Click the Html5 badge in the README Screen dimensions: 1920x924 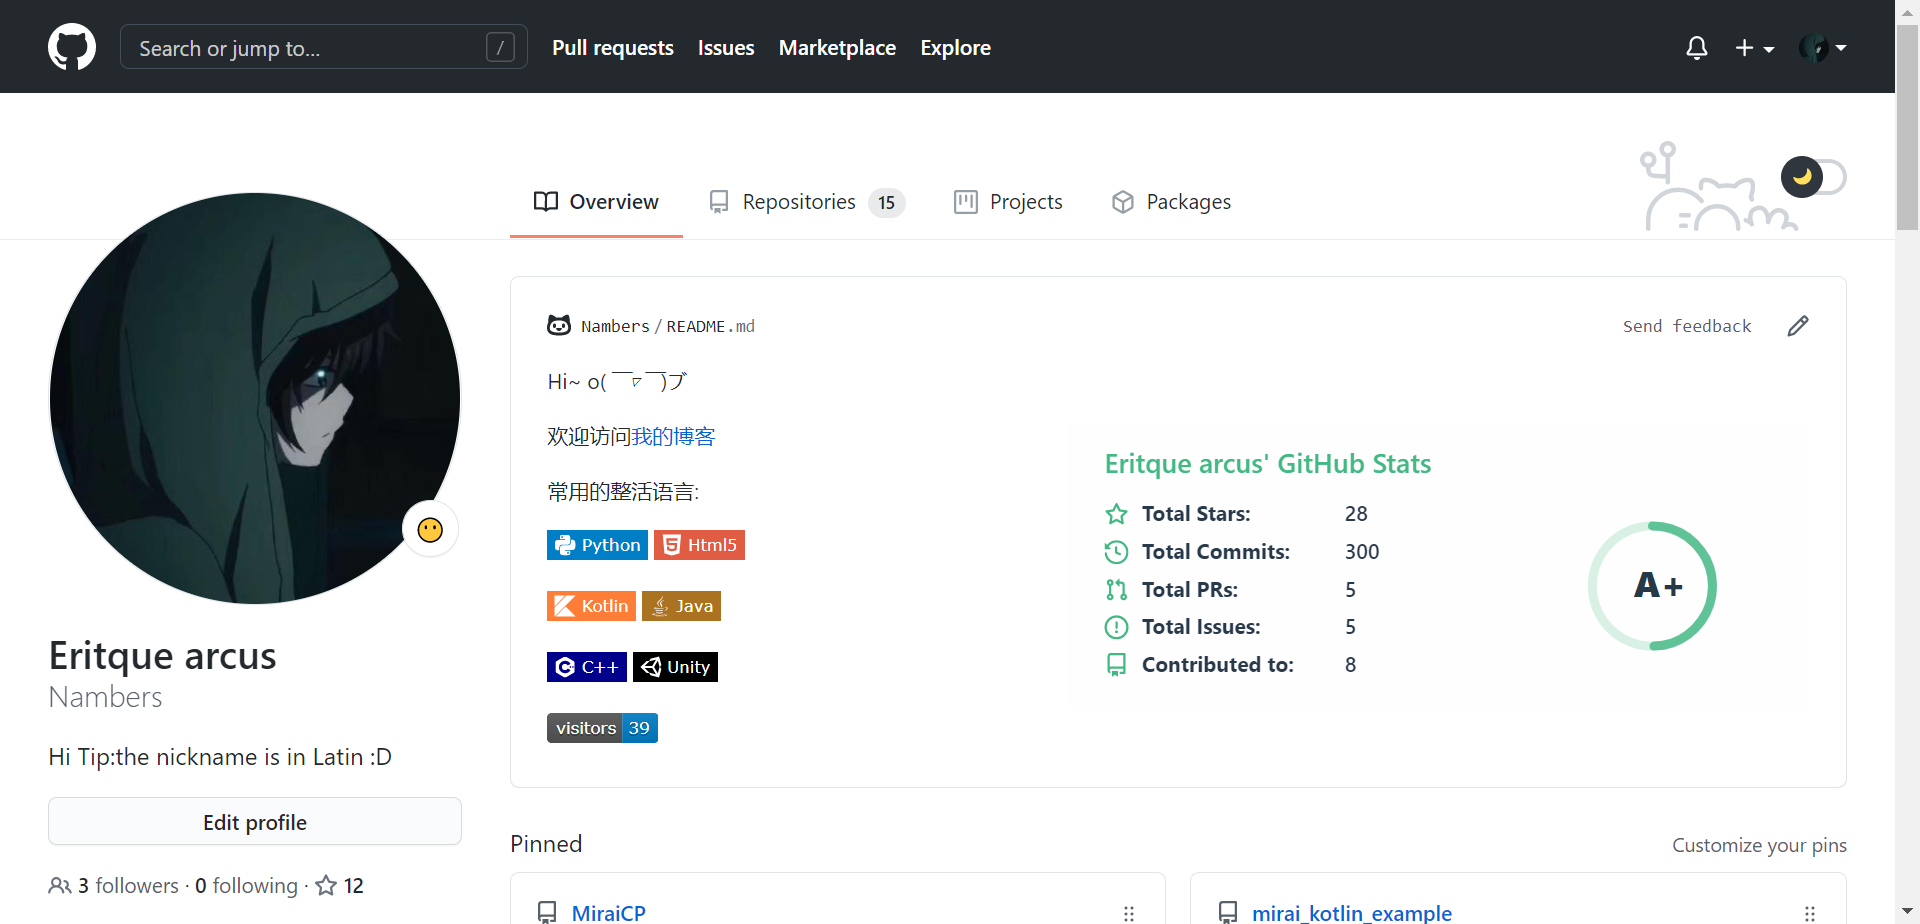[699, 544]
